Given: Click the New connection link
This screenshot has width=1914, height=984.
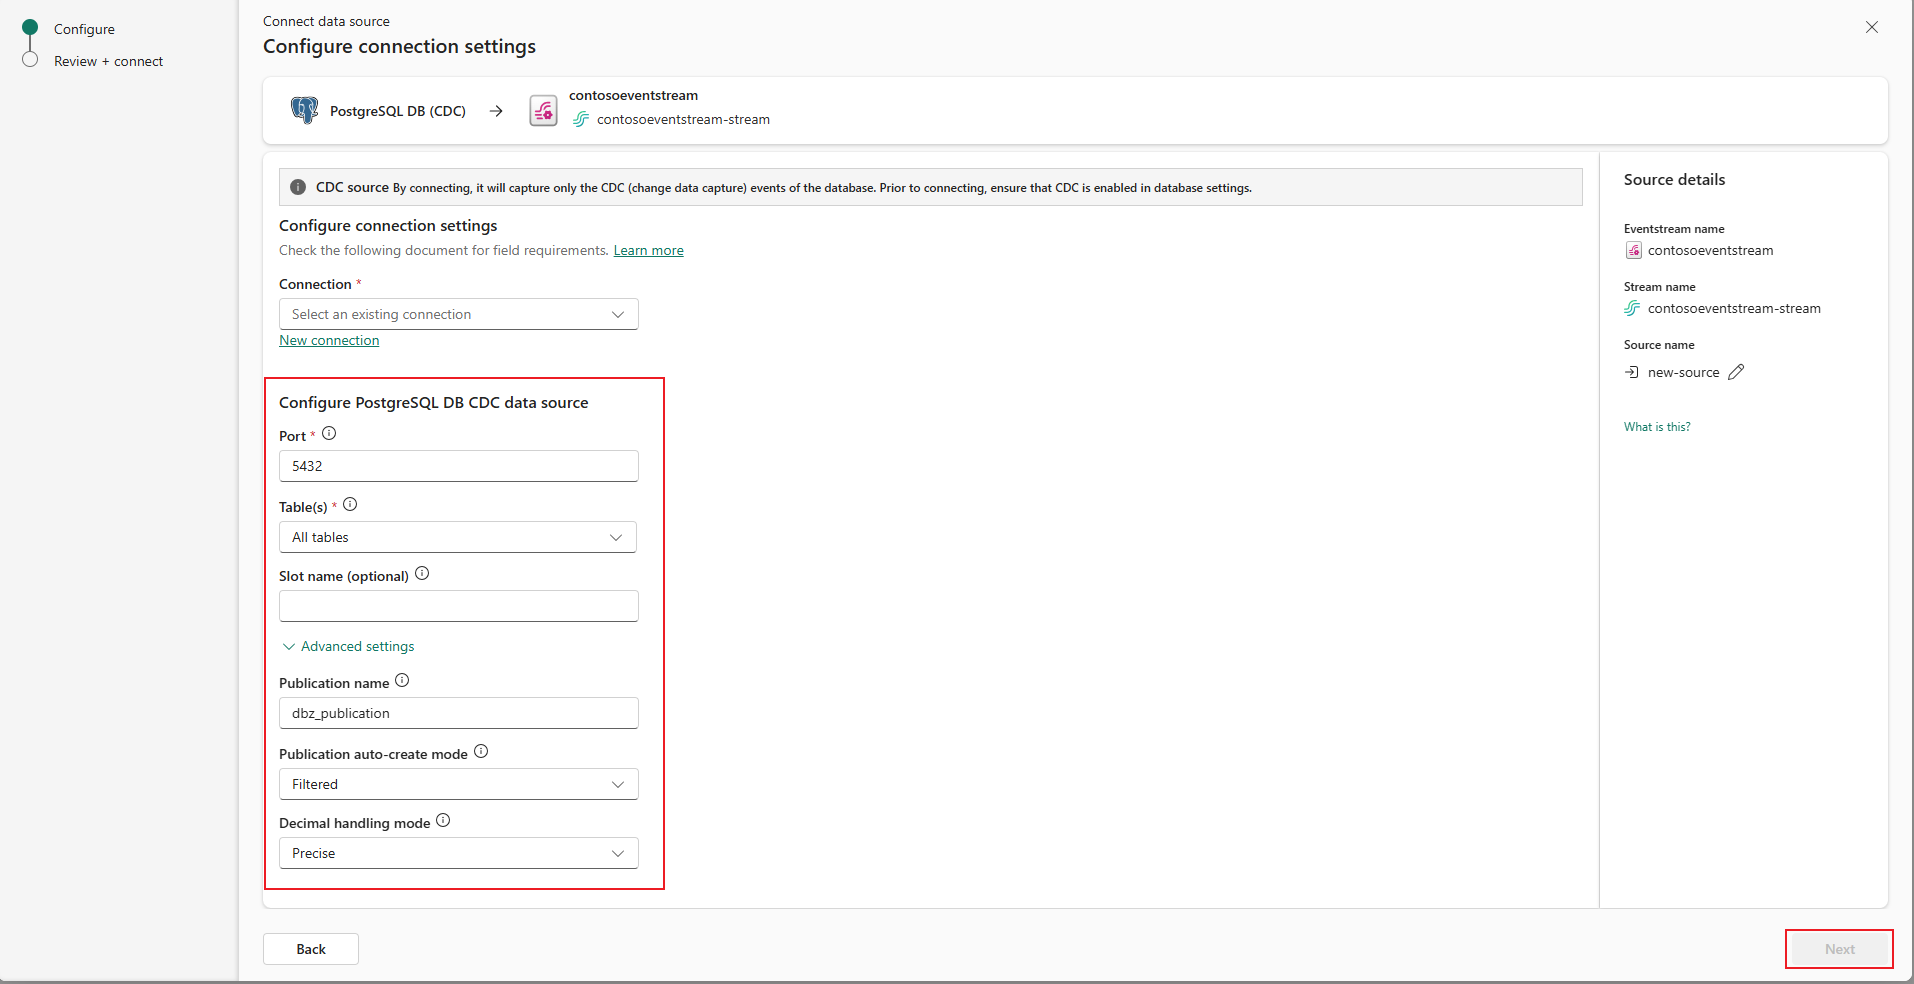Looking at the screenshot, I should (x=328, y=340).
